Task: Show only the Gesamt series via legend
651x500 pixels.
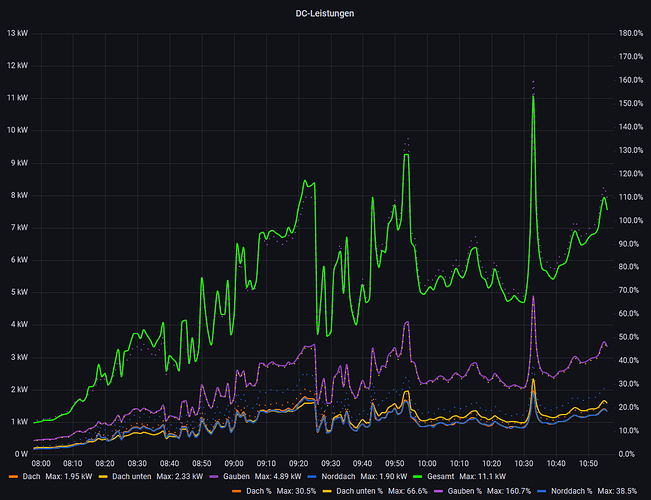Action: click(441, 476)
